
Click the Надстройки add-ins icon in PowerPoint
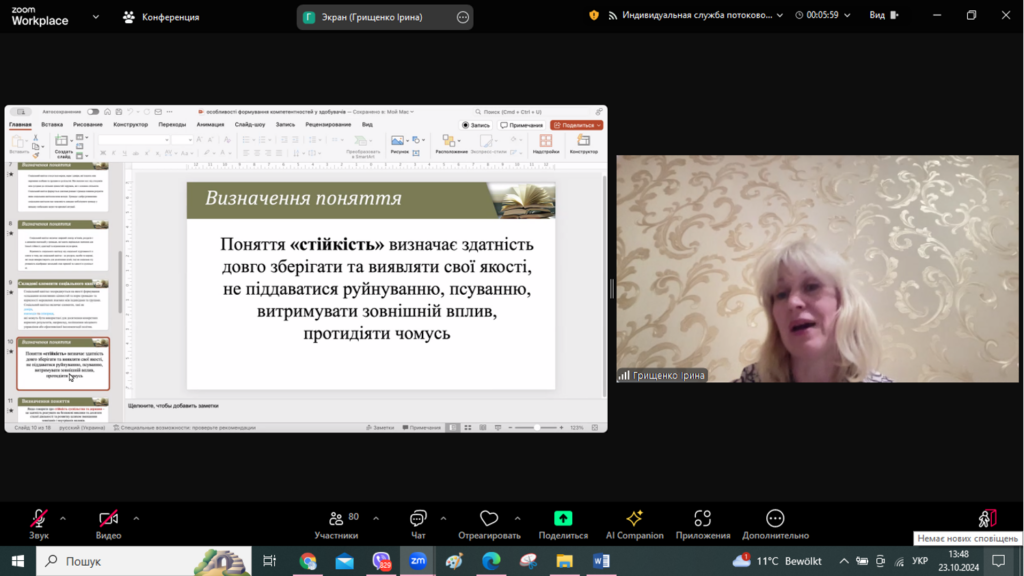point(545,141)
